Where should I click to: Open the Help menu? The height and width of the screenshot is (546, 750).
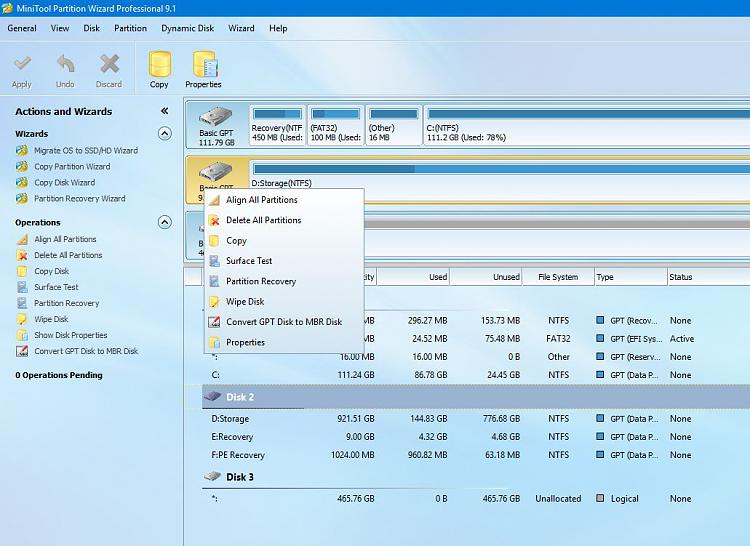(x=278, y=28)
